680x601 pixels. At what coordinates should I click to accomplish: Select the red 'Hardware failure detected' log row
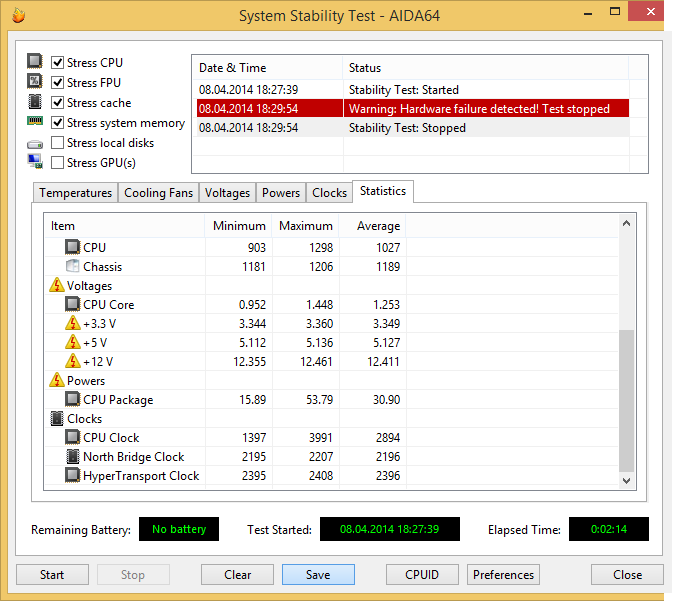(412, 108)
